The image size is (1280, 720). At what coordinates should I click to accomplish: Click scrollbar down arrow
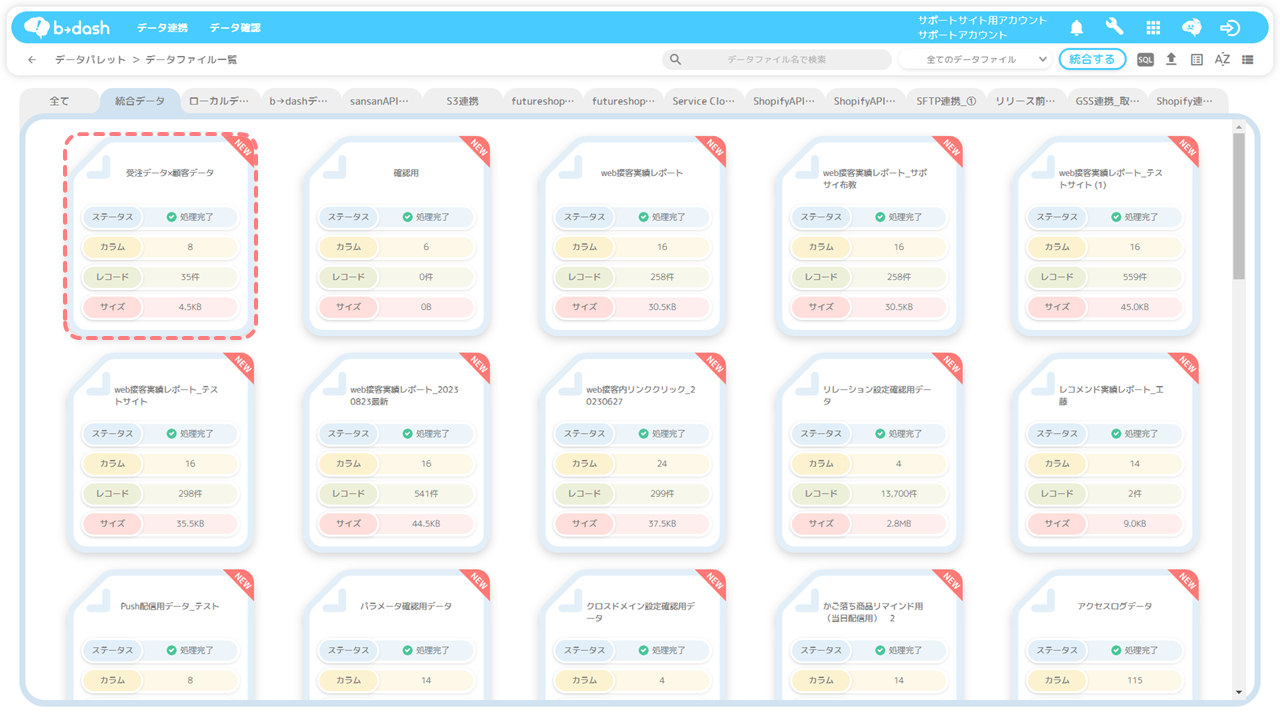pyautogui.click(x=1239, y=691)
